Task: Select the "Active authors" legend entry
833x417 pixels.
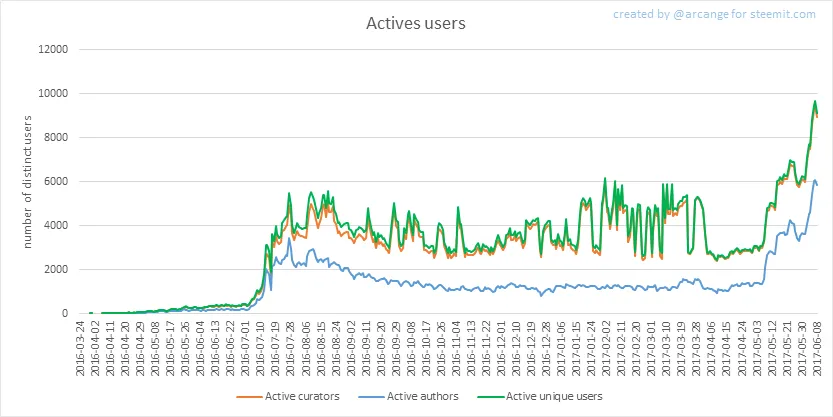Action: pyautogui.click(x=409, y=396)
